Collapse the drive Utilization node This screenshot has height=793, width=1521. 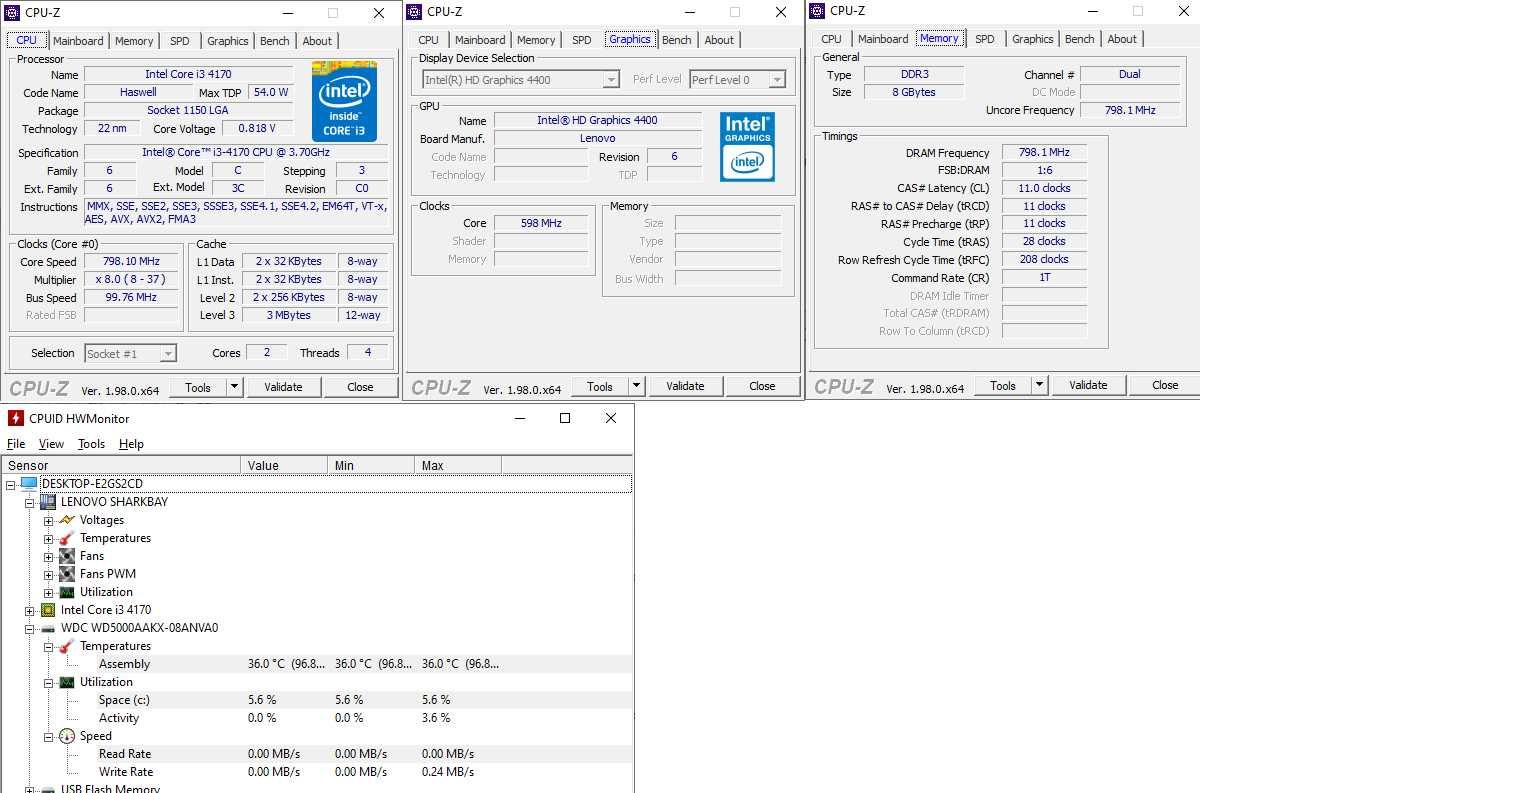pos(48,682)
